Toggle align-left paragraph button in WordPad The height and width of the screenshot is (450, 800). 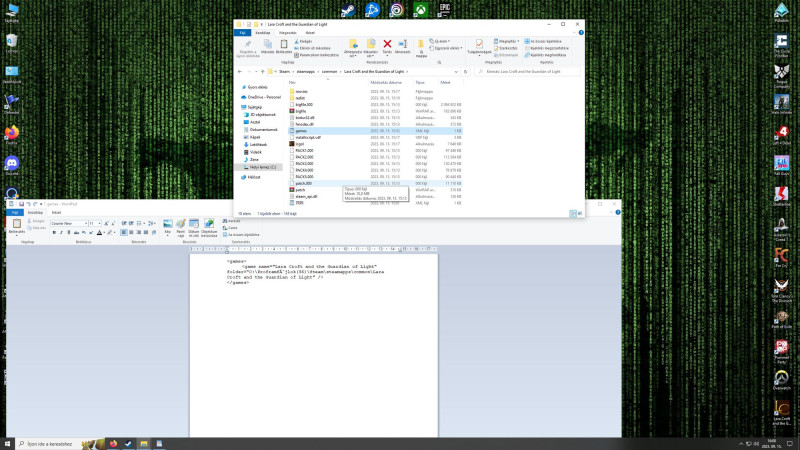pos(124,233)
